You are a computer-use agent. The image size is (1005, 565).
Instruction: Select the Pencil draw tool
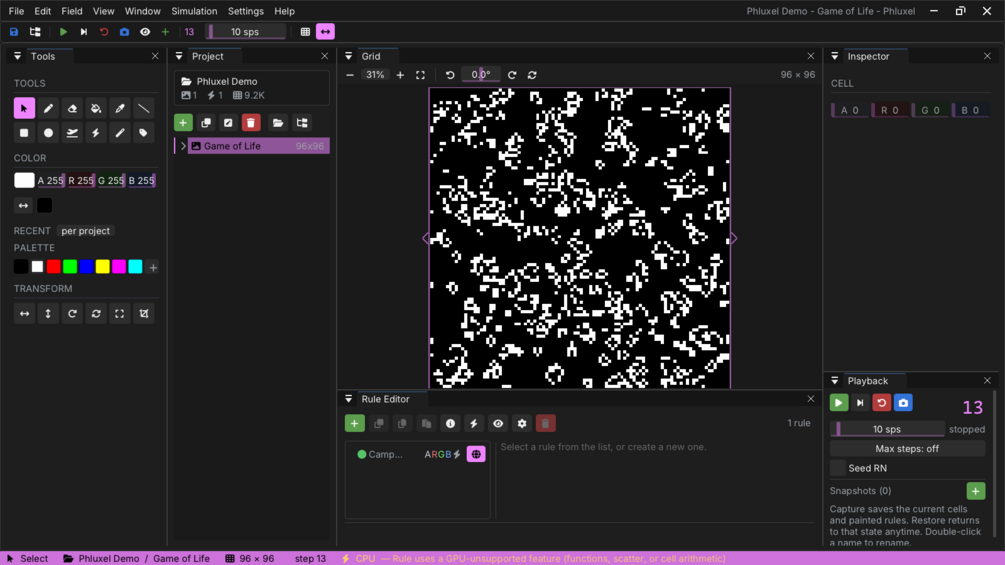48,108
